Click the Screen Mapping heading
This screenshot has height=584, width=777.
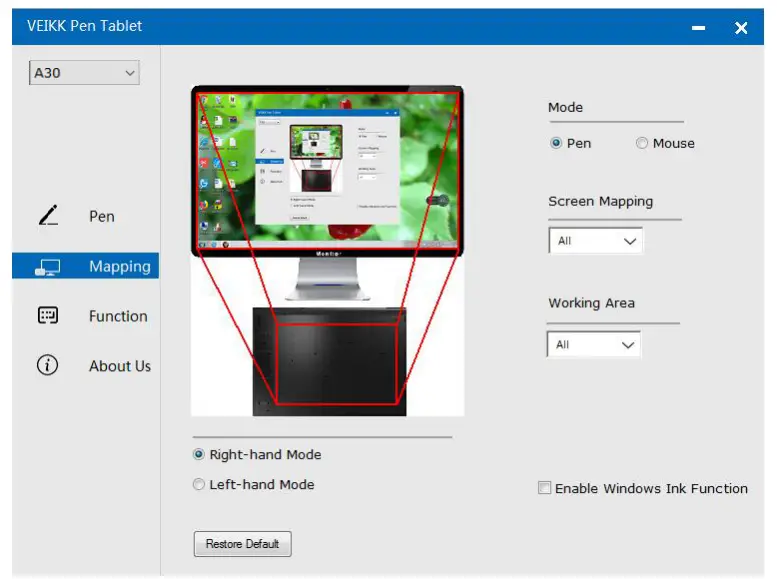tap(601, 202)
